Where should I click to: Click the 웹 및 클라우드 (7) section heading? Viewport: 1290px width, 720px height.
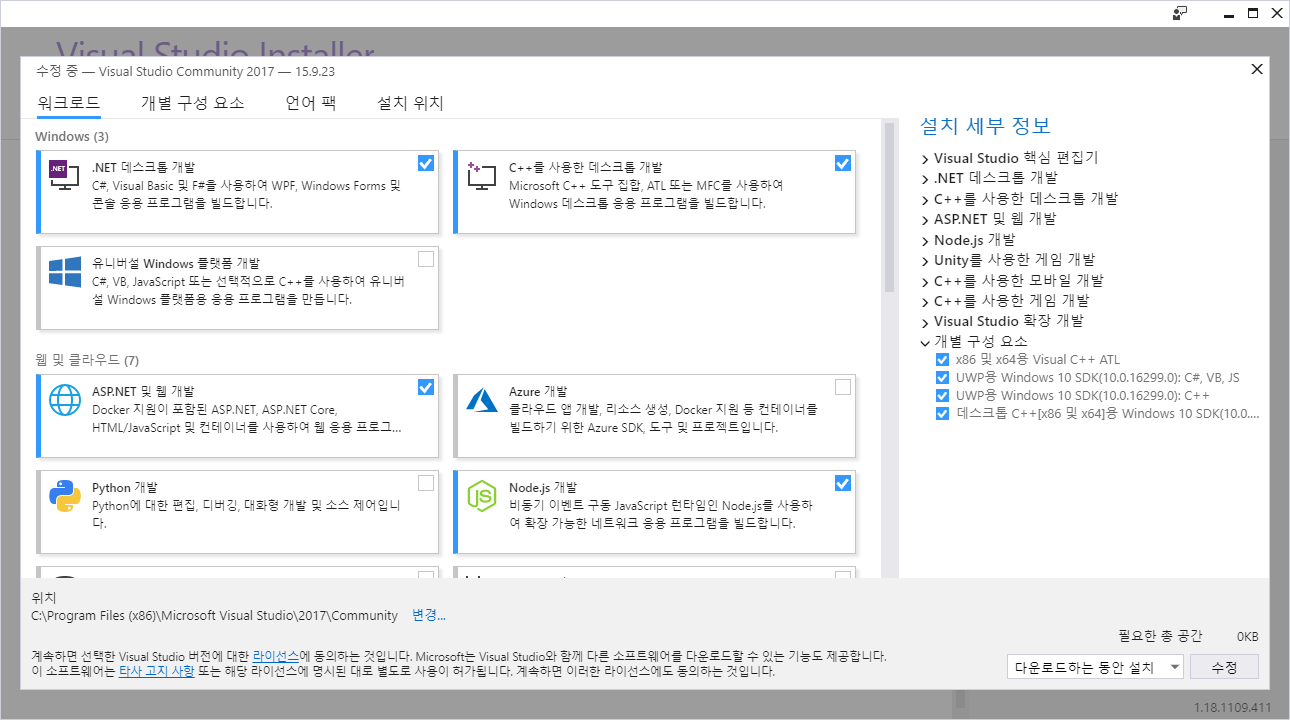click(x=87, y=360)
